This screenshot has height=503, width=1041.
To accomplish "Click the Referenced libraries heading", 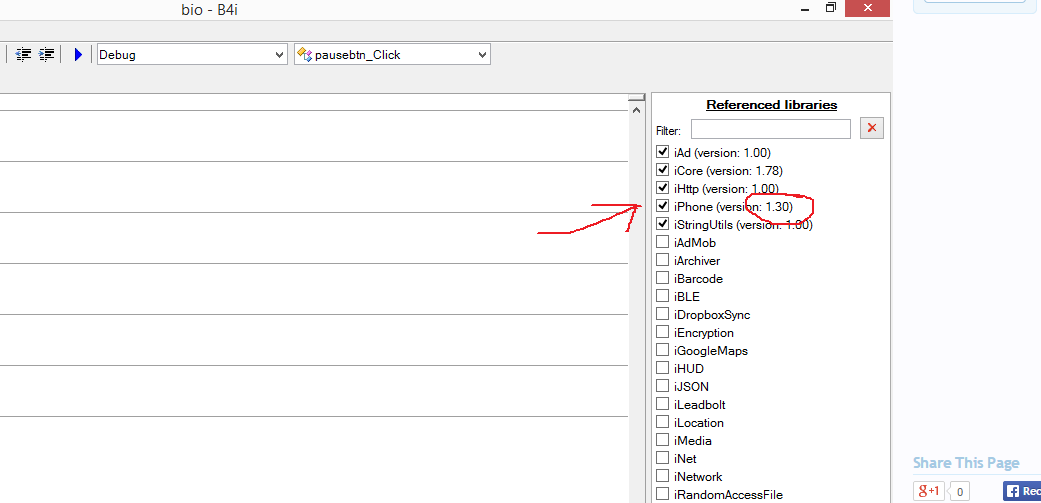I will click(x=771, y=105).
